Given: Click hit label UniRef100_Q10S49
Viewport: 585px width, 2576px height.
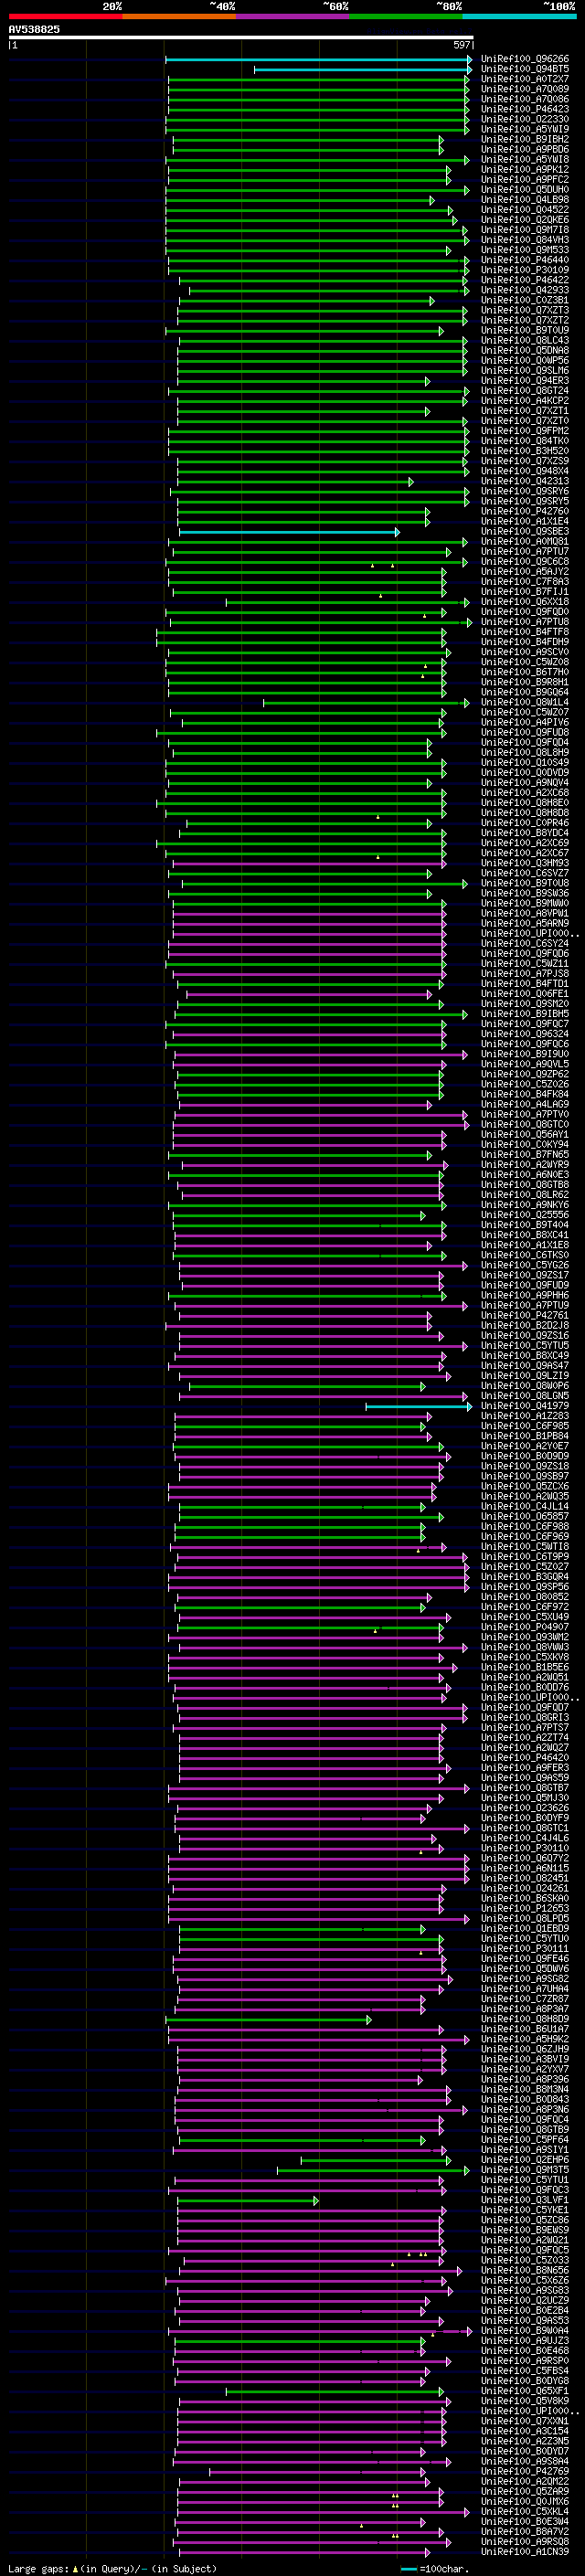Looking at the screenshot, I should [525, 763].
